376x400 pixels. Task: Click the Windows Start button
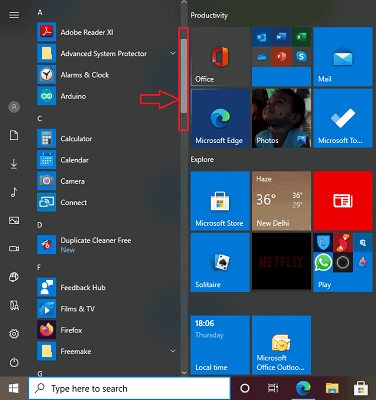14,388
